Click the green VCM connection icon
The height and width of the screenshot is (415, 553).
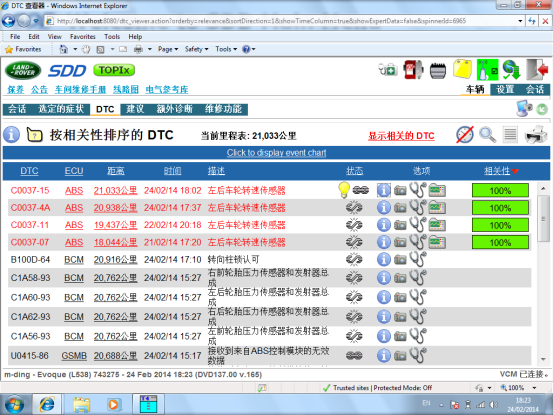[x=487, y=69]
